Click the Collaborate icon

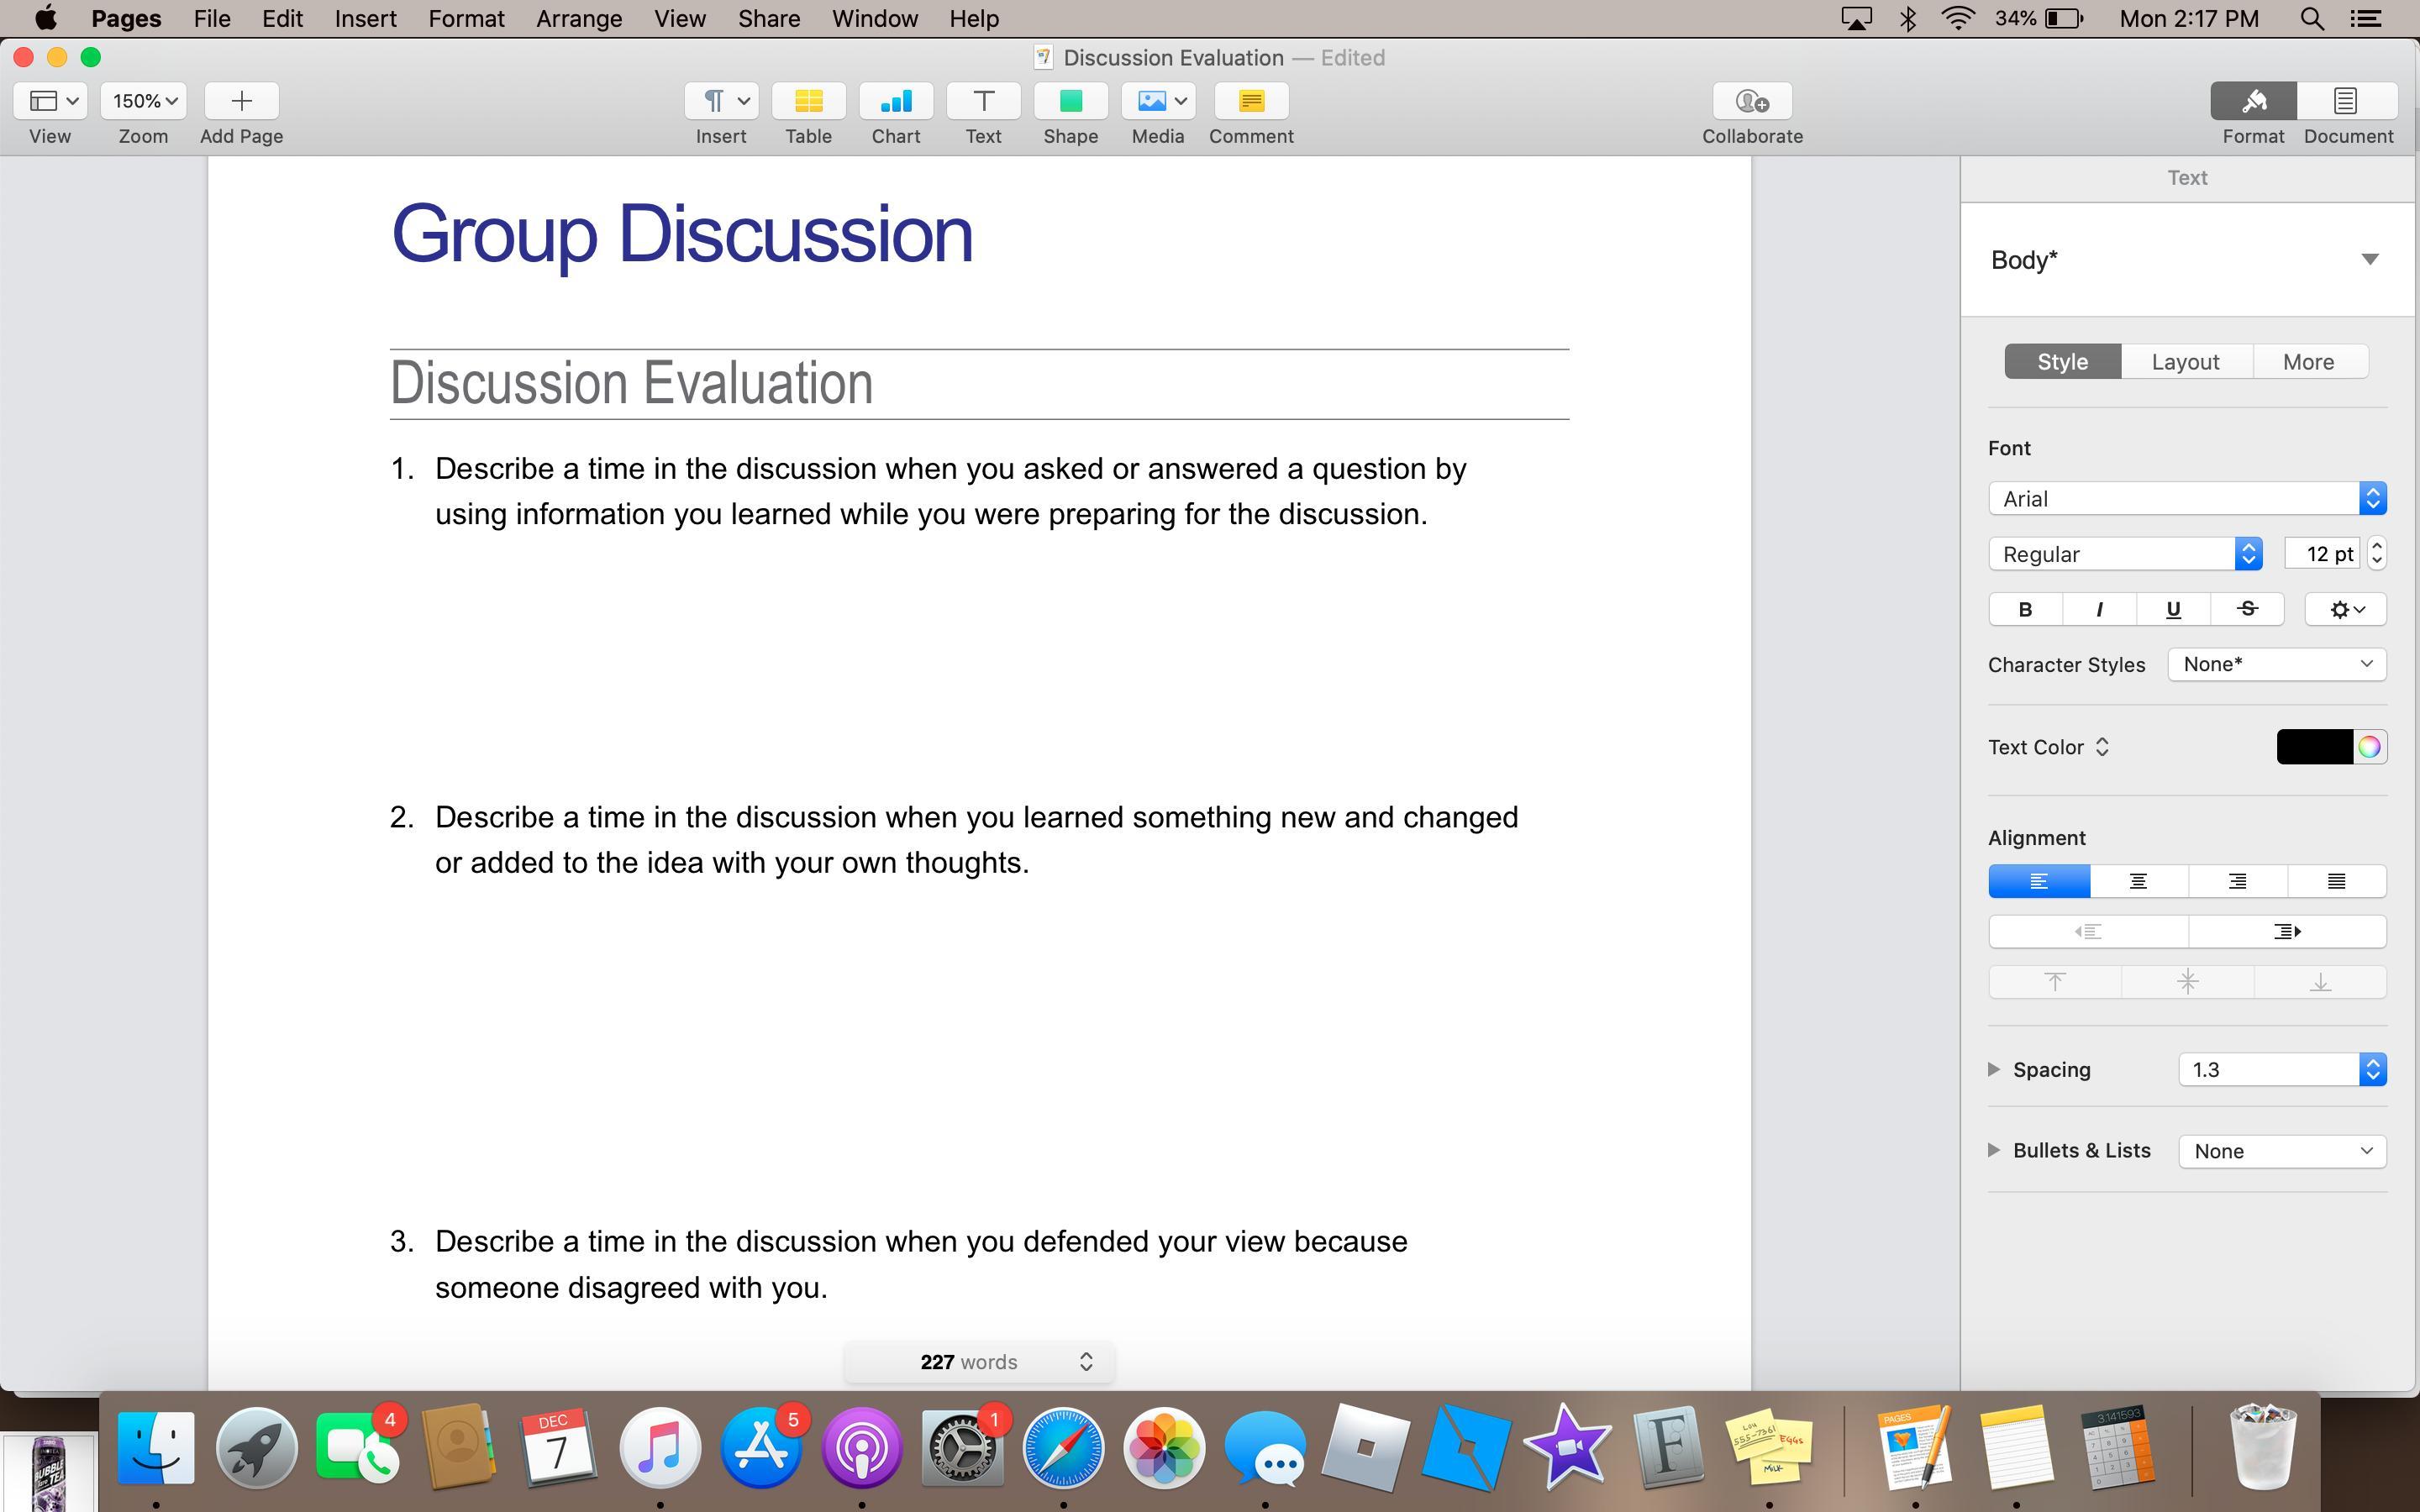coord(1751,101)
